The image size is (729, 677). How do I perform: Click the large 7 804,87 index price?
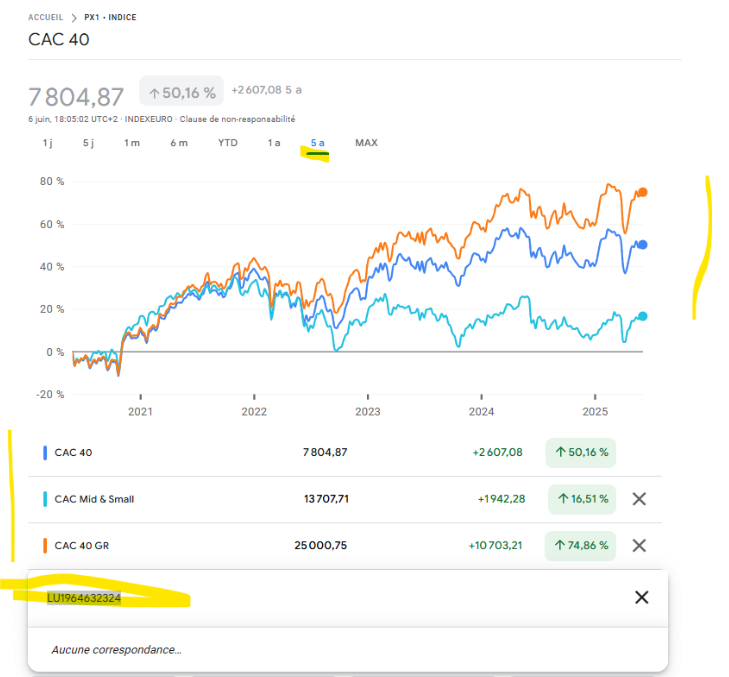(x=76, y=97)
